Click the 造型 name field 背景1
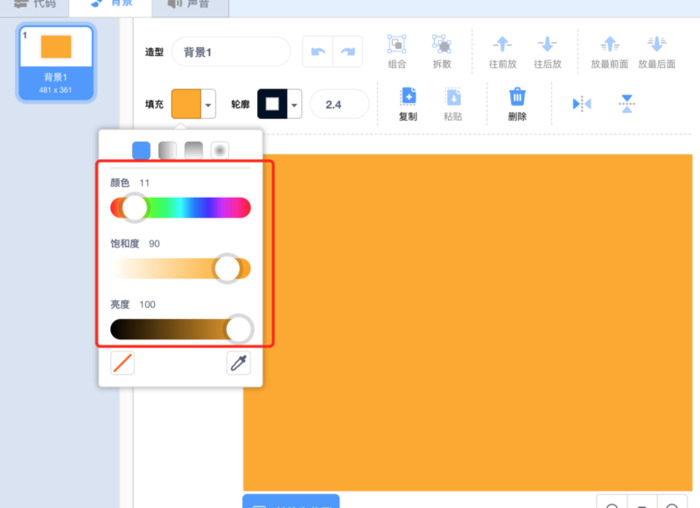This screenshot has height=508, width=700. pyautogui.click(x=230, y=51)
